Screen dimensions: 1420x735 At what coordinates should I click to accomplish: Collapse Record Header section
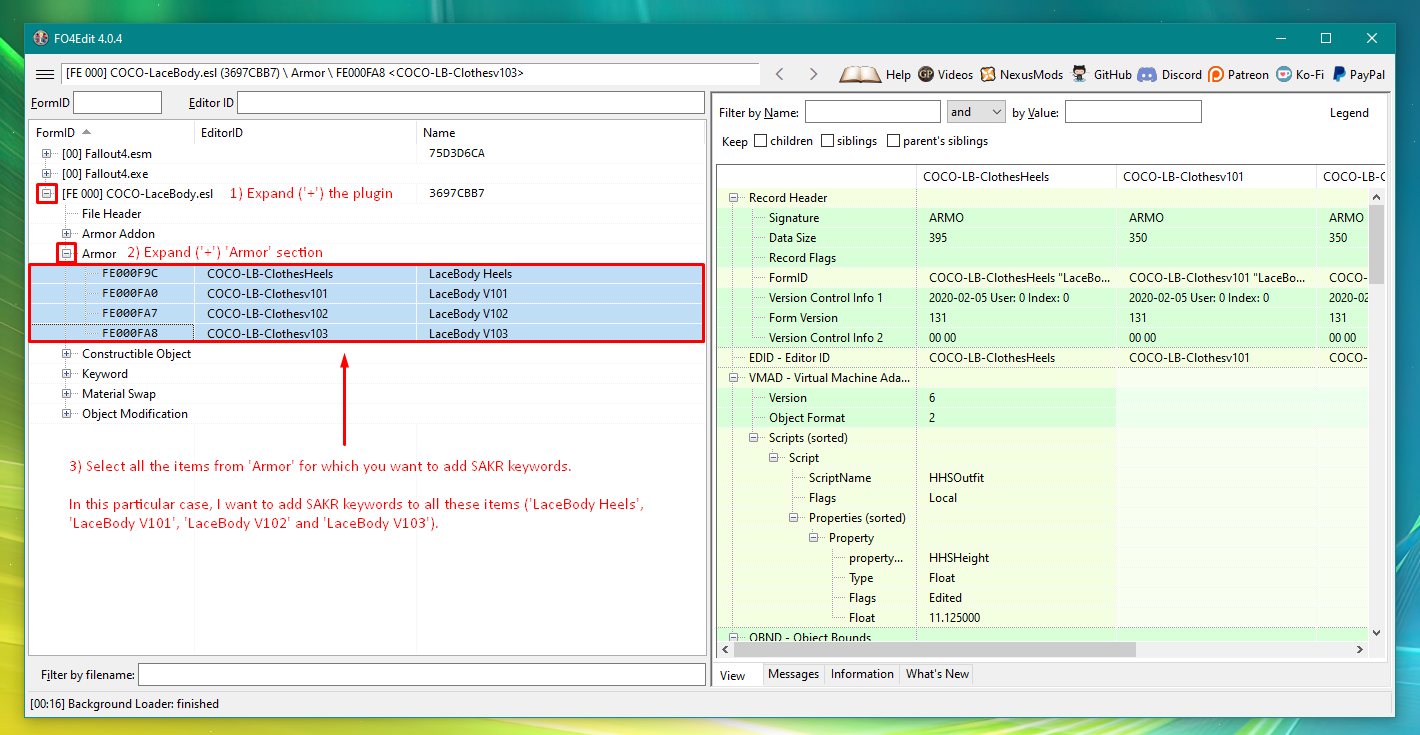pyautogui.click(x=734, y=198)
